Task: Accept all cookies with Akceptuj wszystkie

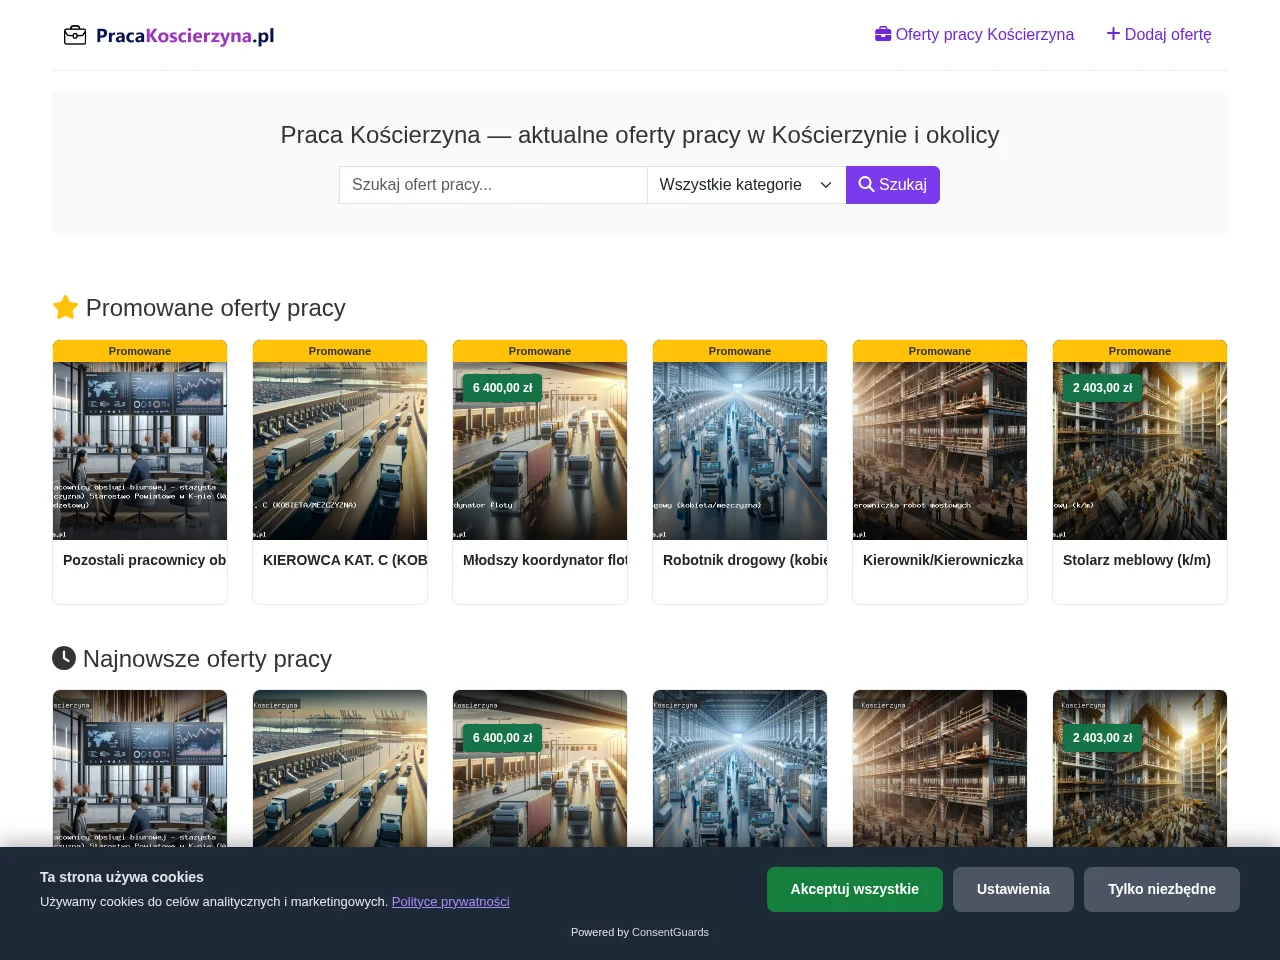Action: (855, 889)
